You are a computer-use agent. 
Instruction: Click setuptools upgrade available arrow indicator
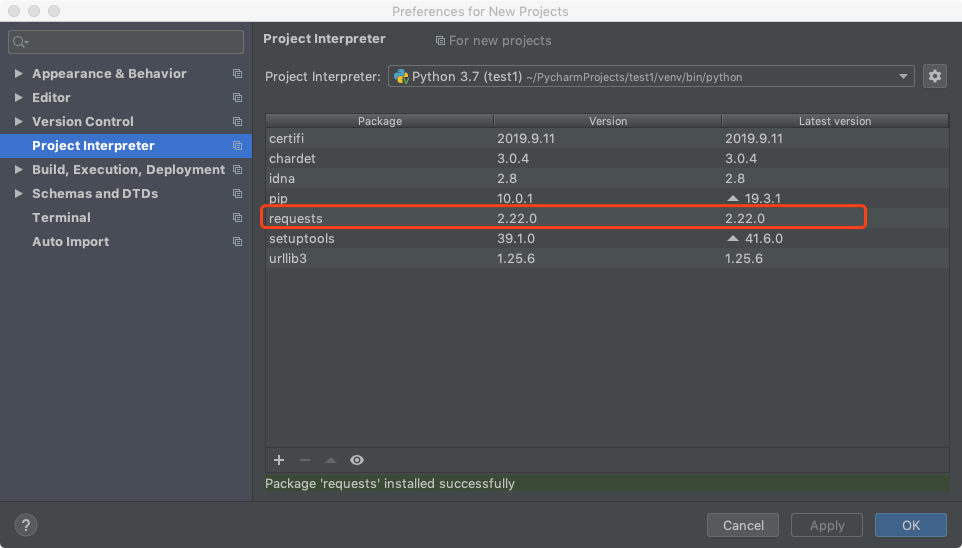[x=733, y=238]
